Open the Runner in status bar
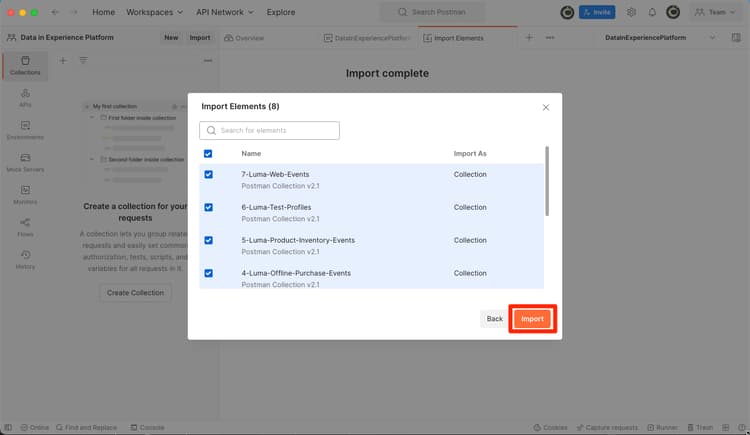This screenshot has height=435, width=750. [x=662, y=427]
